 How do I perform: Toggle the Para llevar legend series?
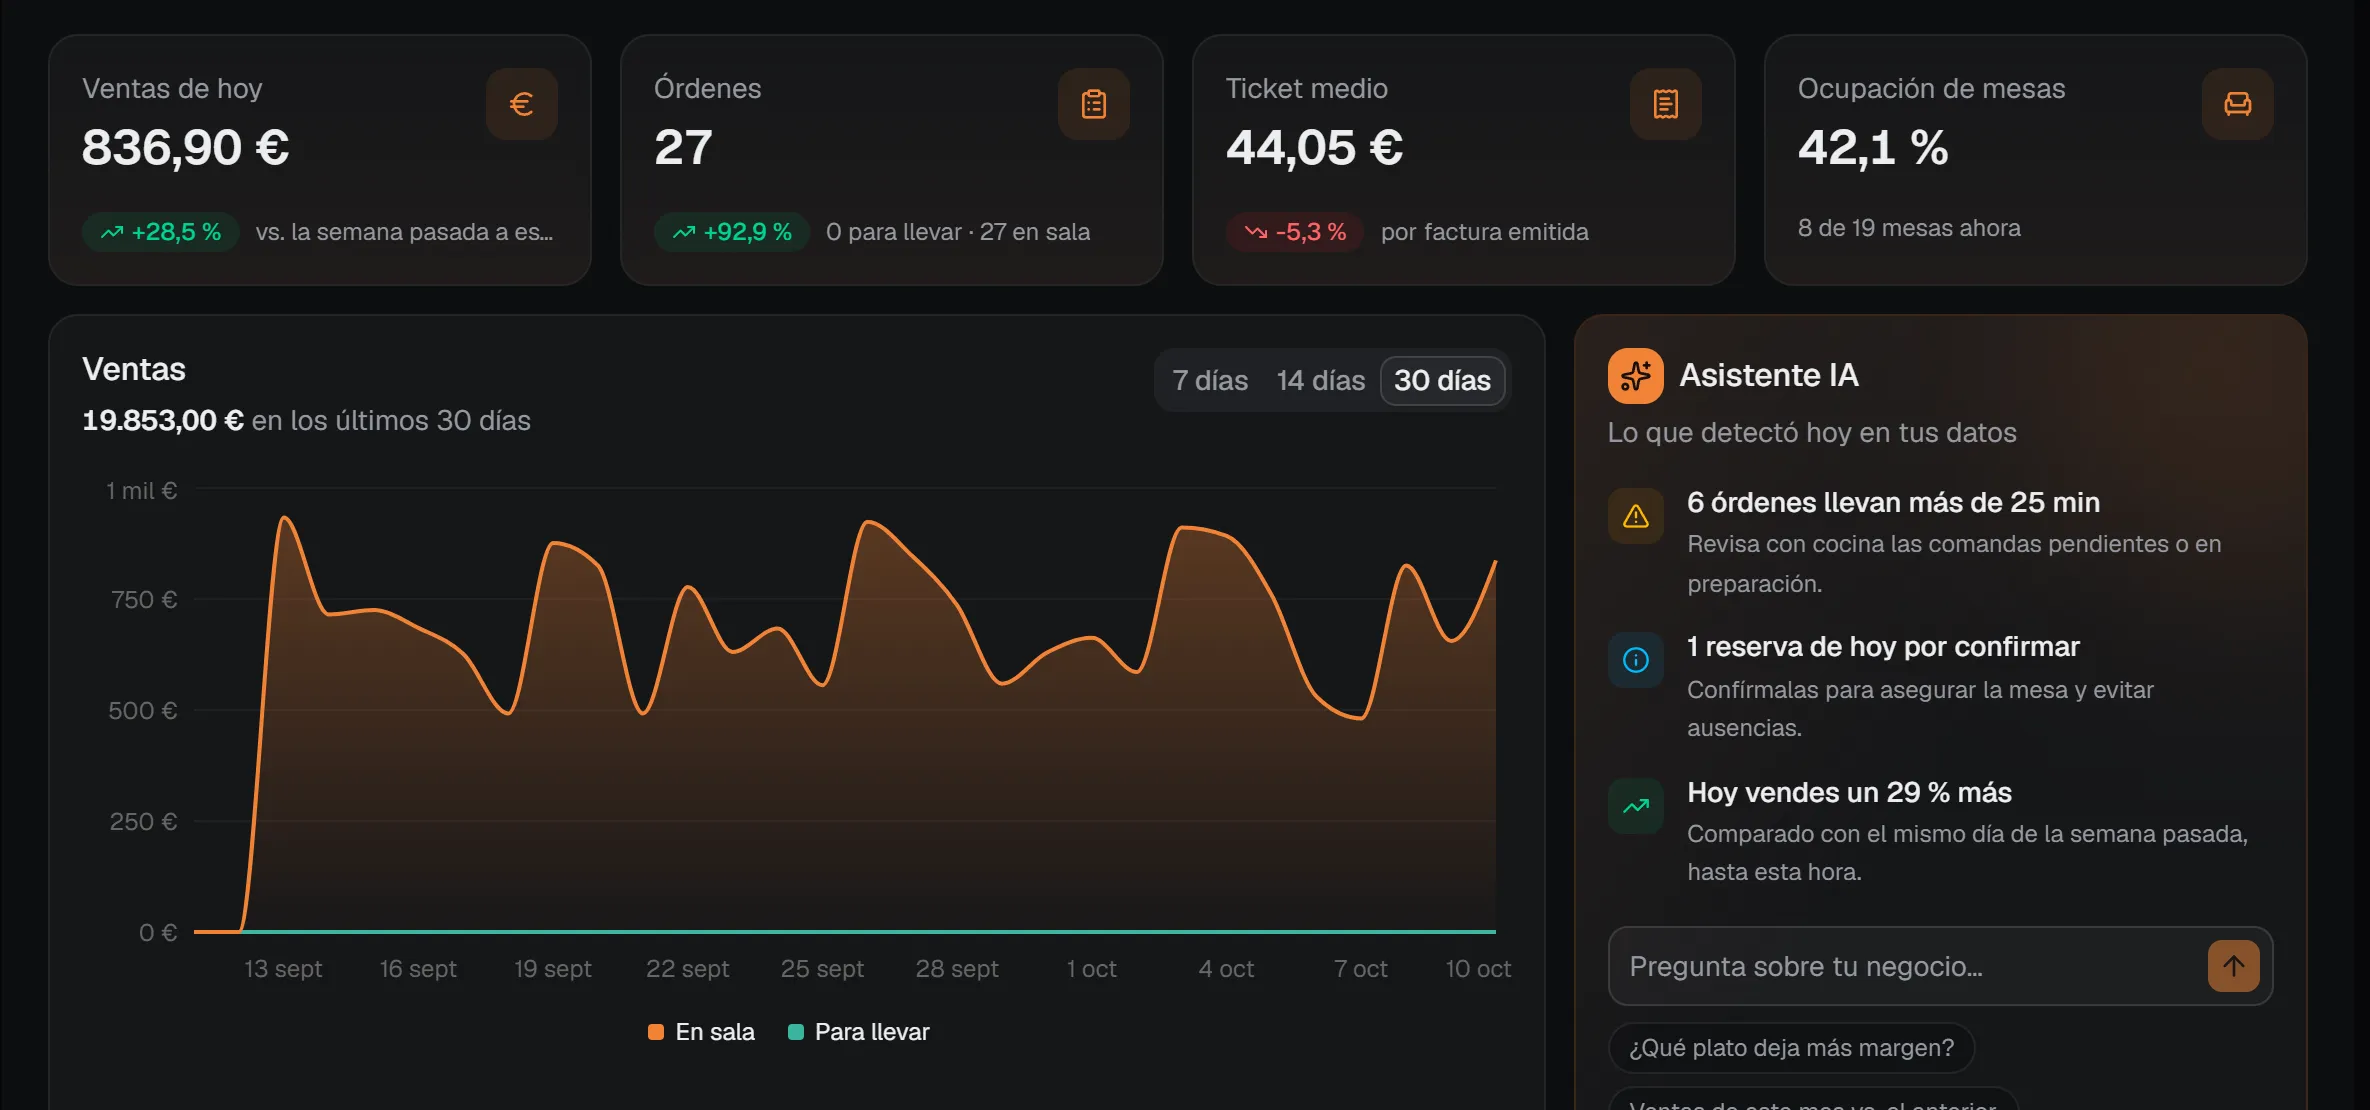click(x=859, y=1032)
